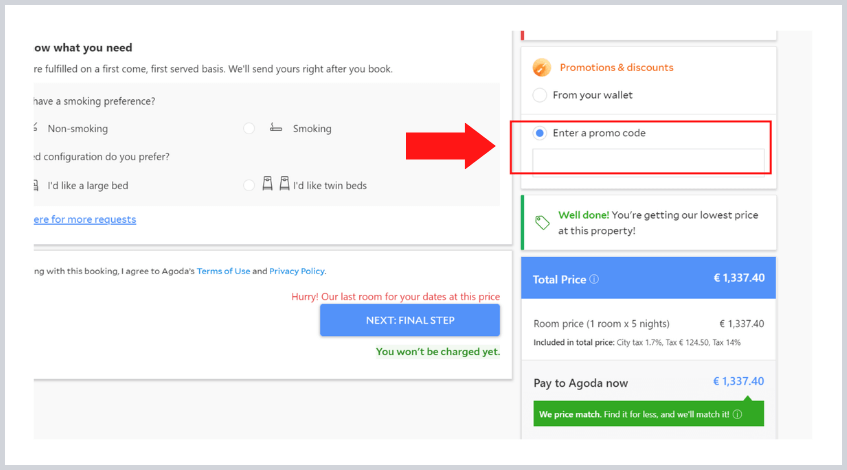The image size is (847, 470).
Task: Click the partially visible large bed icon
Action: pos(36,185)
